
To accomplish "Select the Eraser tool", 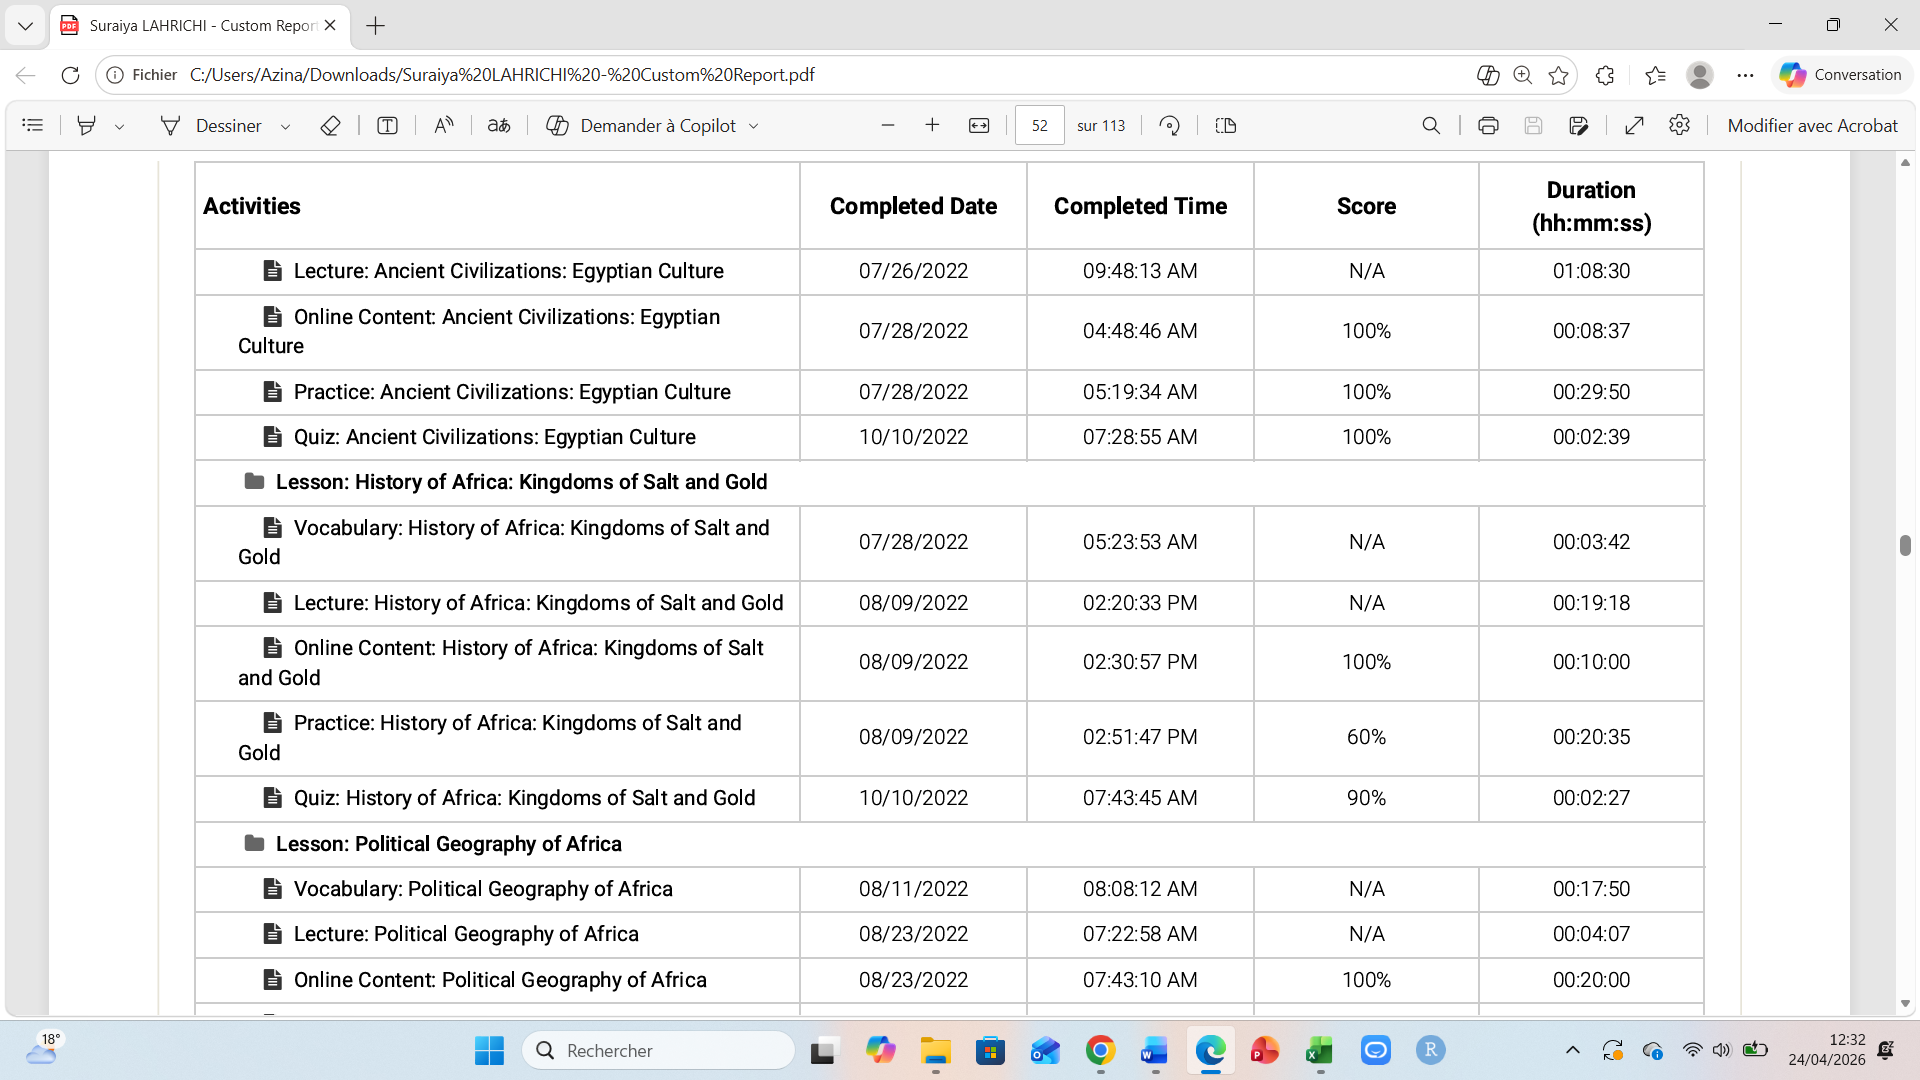I will (330, 125).
